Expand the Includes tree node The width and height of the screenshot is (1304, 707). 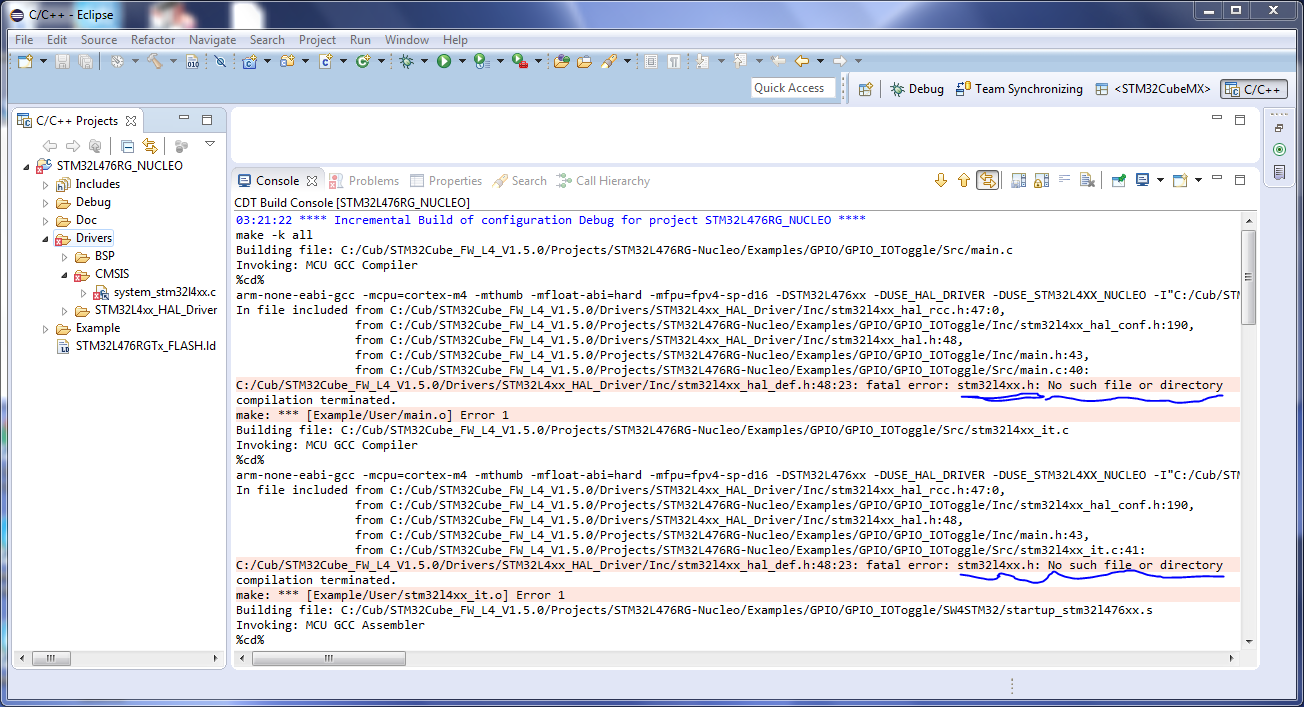click(45, 185)
